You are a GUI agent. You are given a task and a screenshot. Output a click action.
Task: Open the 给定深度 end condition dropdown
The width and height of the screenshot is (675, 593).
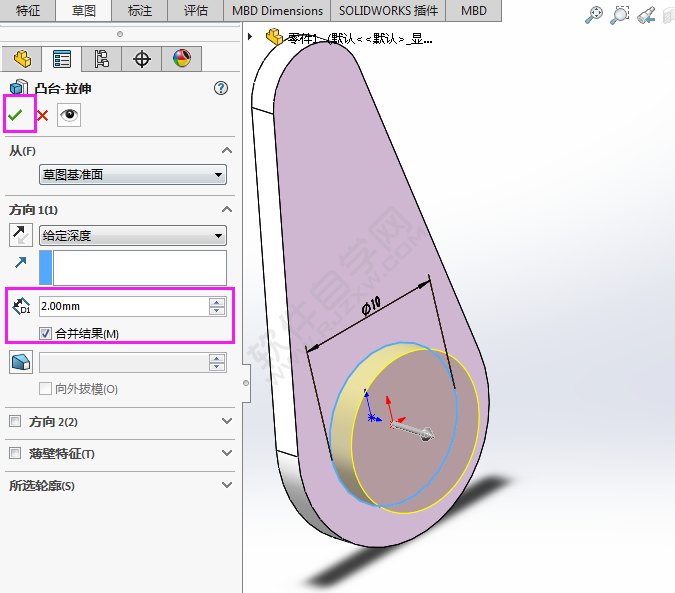point(133,235)
